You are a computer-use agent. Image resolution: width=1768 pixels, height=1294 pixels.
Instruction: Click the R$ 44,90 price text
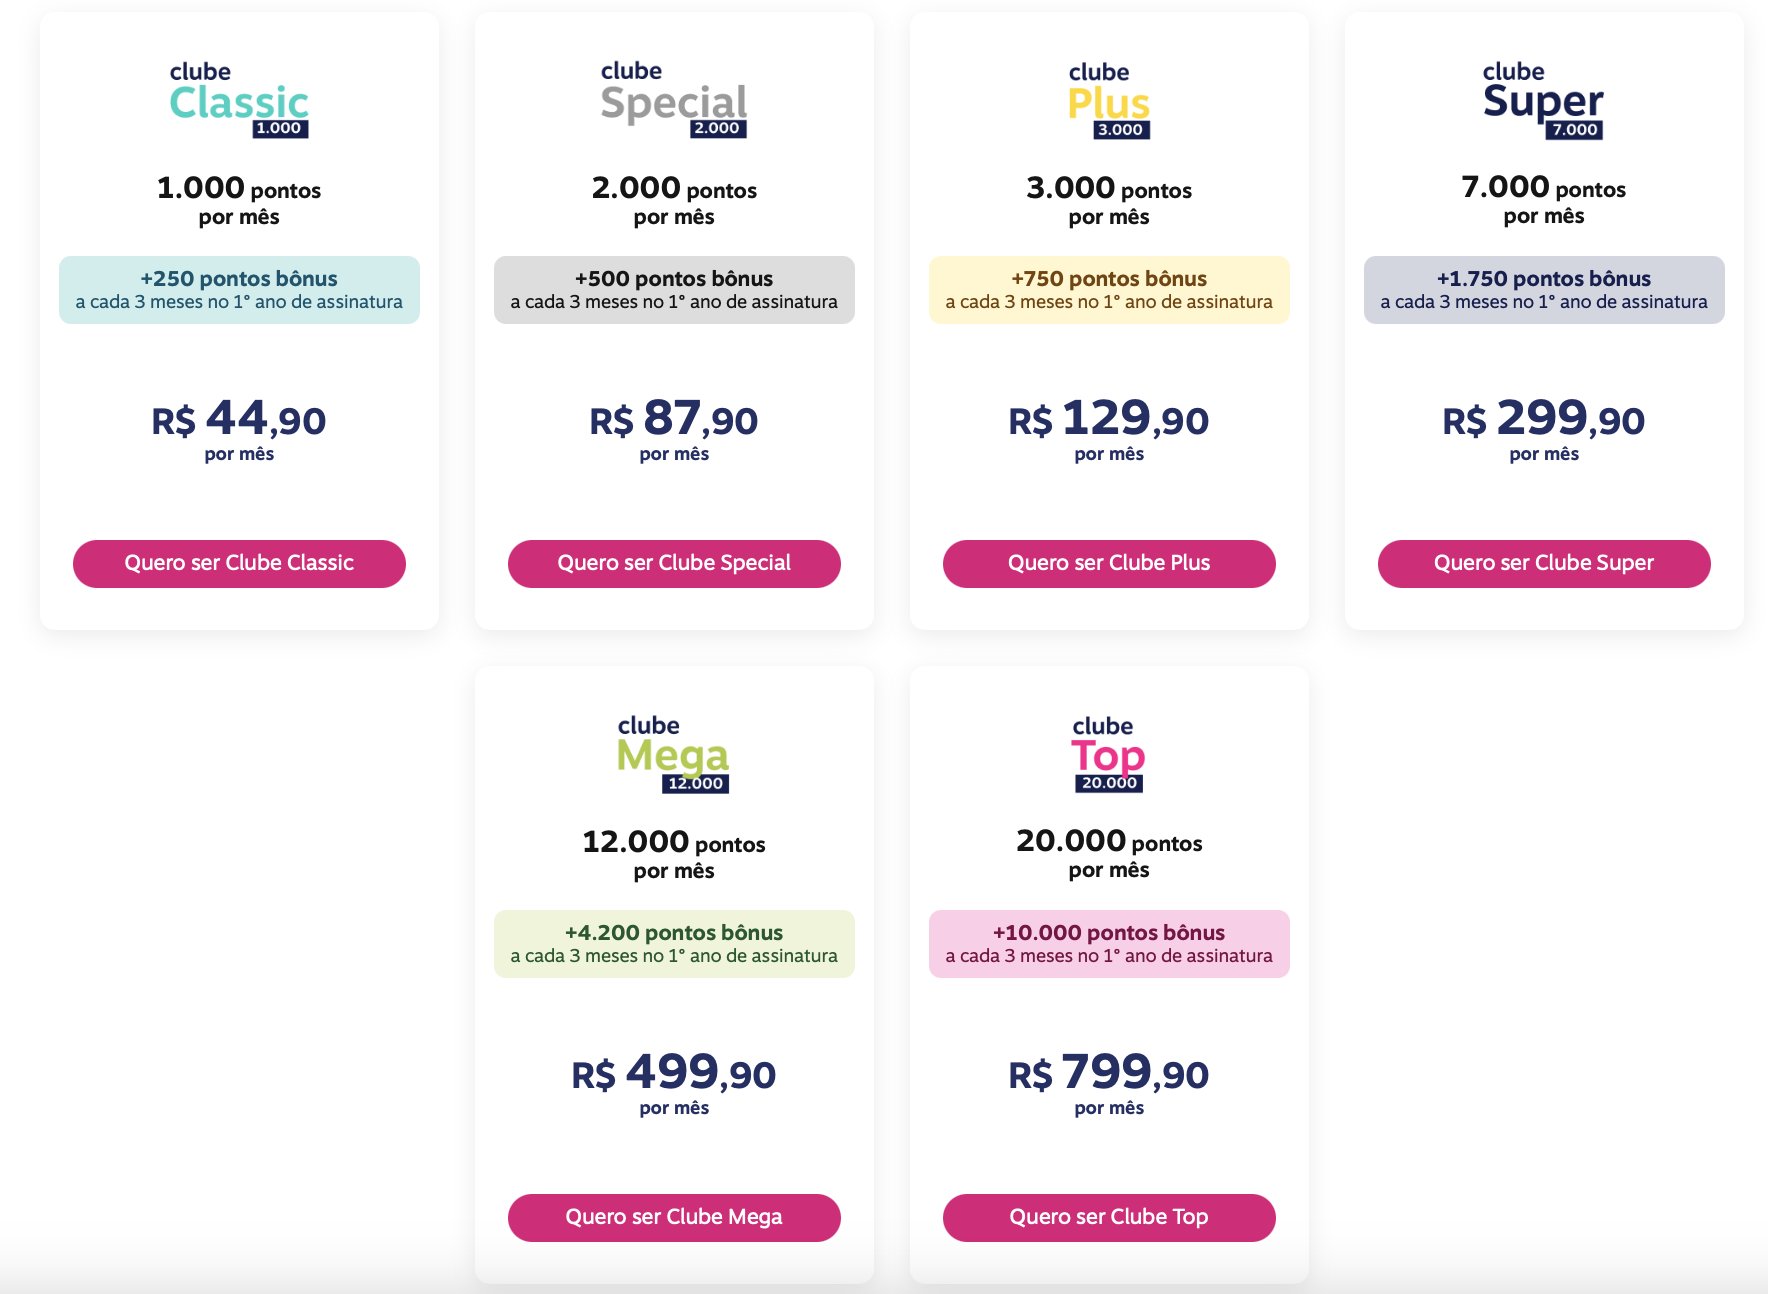pyautogui.click(x=239, y=419)
